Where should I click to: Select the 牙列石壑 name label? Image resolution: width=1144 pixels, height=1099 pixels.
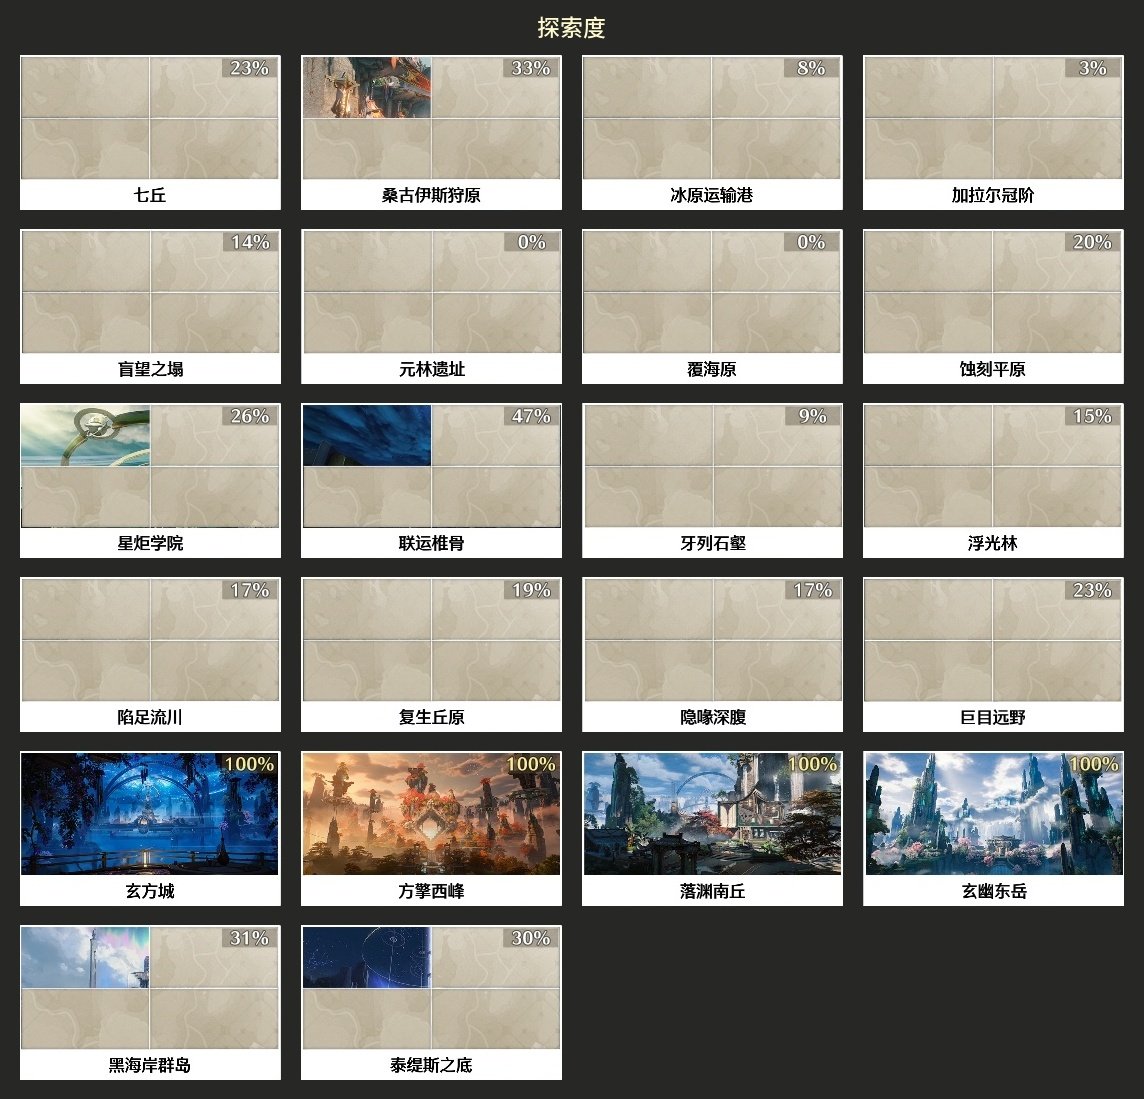712,543
